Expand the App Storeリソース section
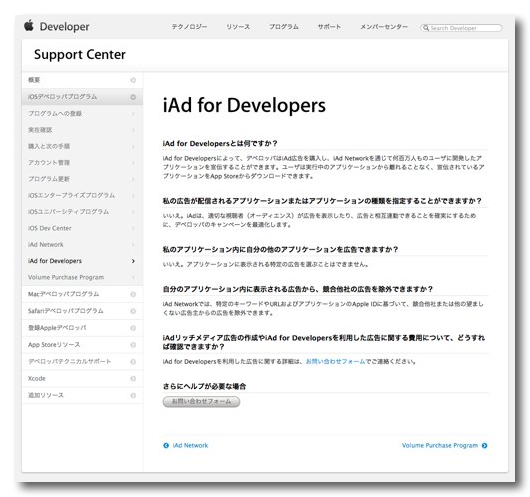This screenshot has height=497, width=530. click(x=133, y=345)
